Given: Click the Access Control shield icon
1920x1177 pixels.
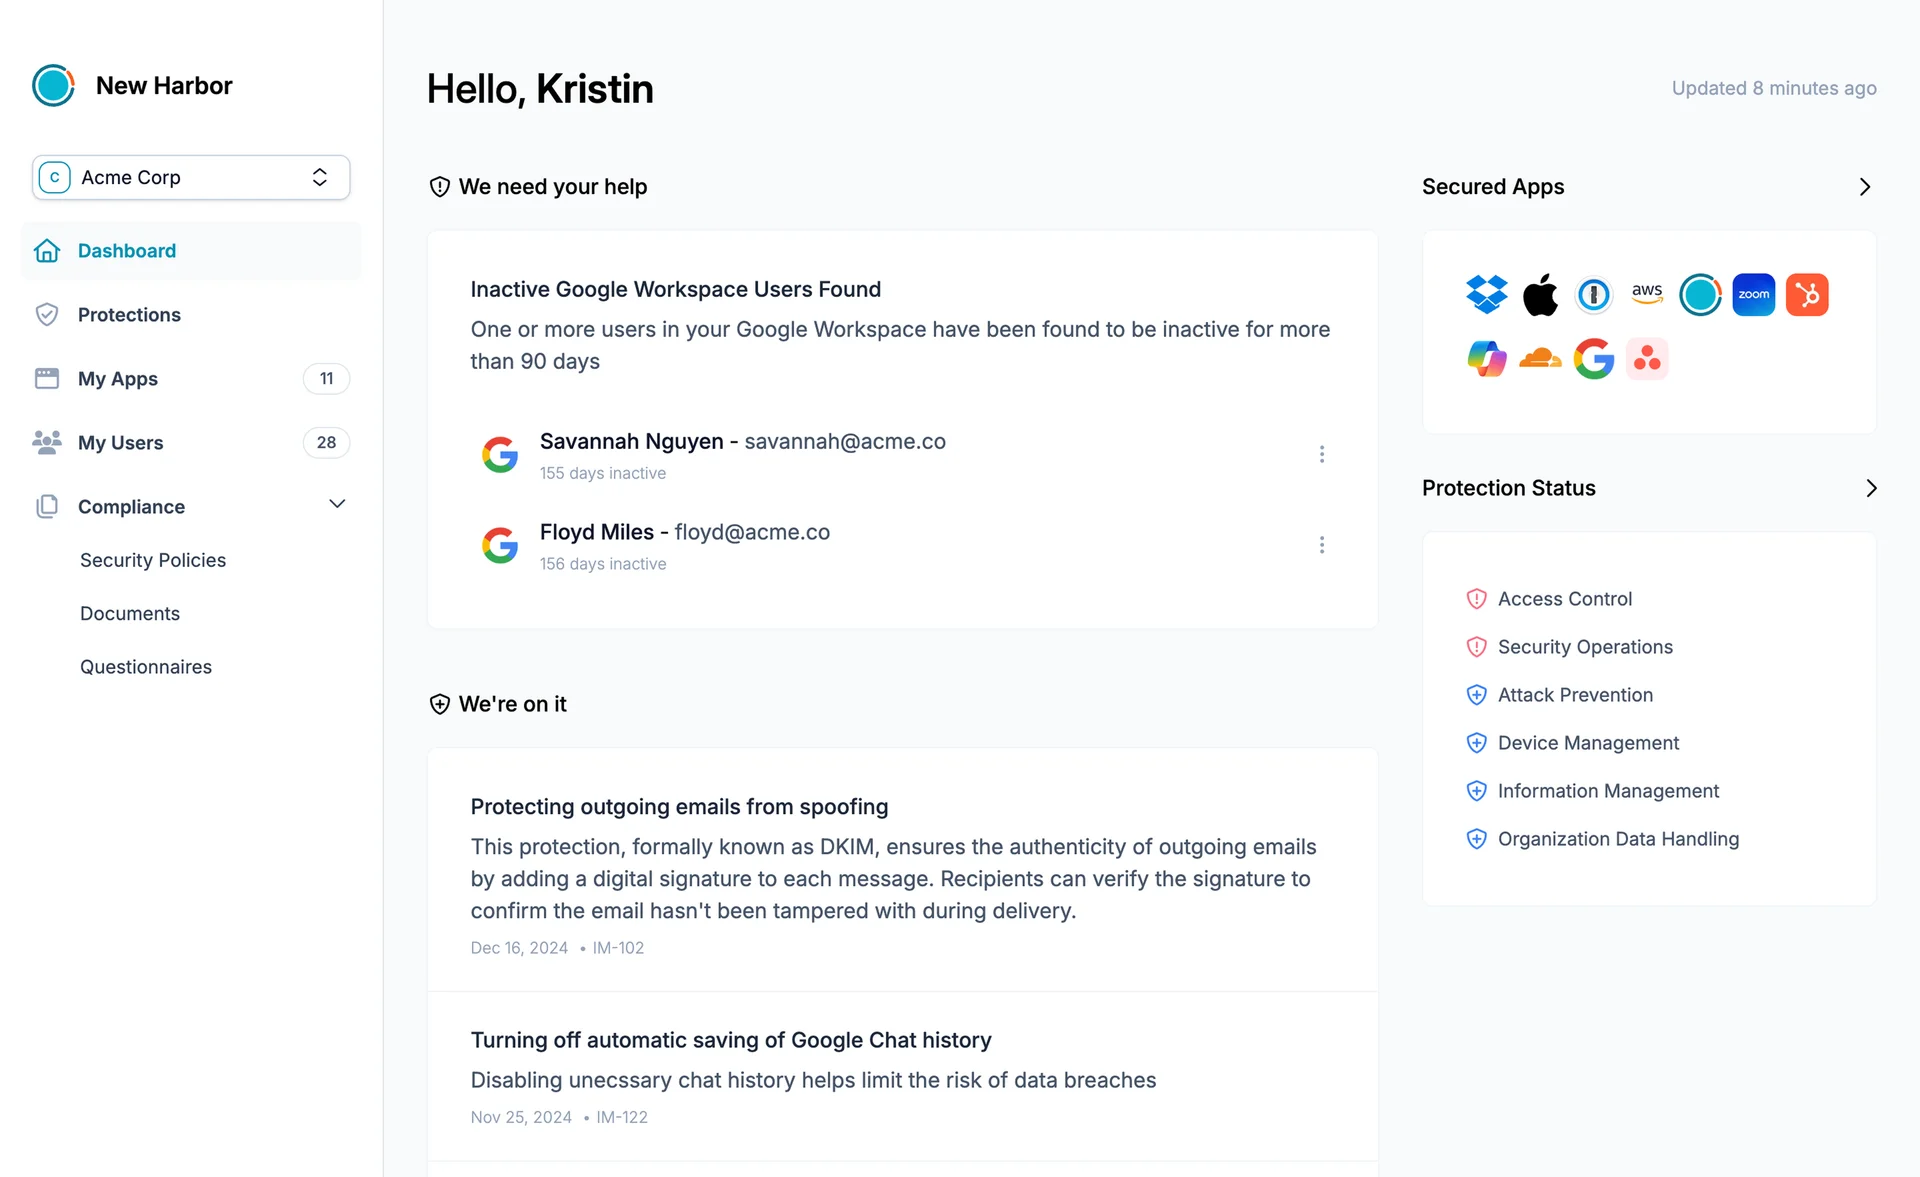Looking at the screenshot, I should 1477,598.
